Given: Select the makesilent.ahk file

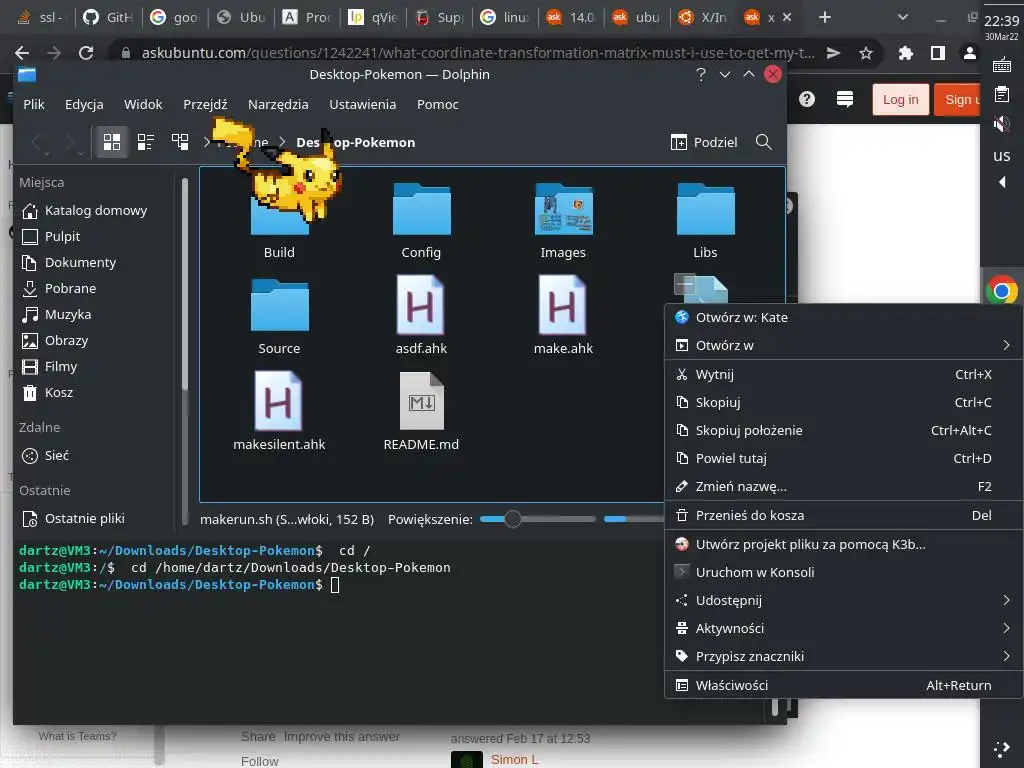Looking at the screenshot, I should (x=280, y=413).
